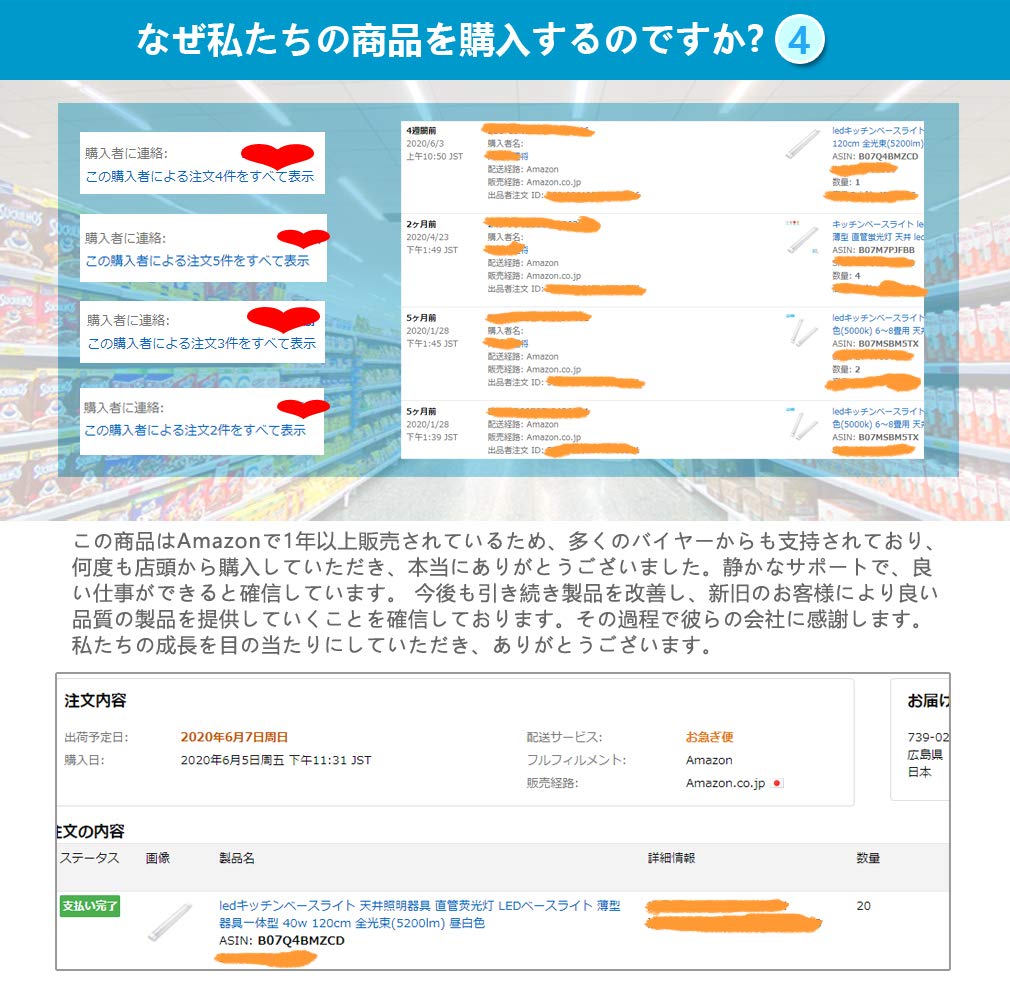Click the 2020年6月7日周日 ship date
The width and height of the screenshot is (1010, 992).
234,737
